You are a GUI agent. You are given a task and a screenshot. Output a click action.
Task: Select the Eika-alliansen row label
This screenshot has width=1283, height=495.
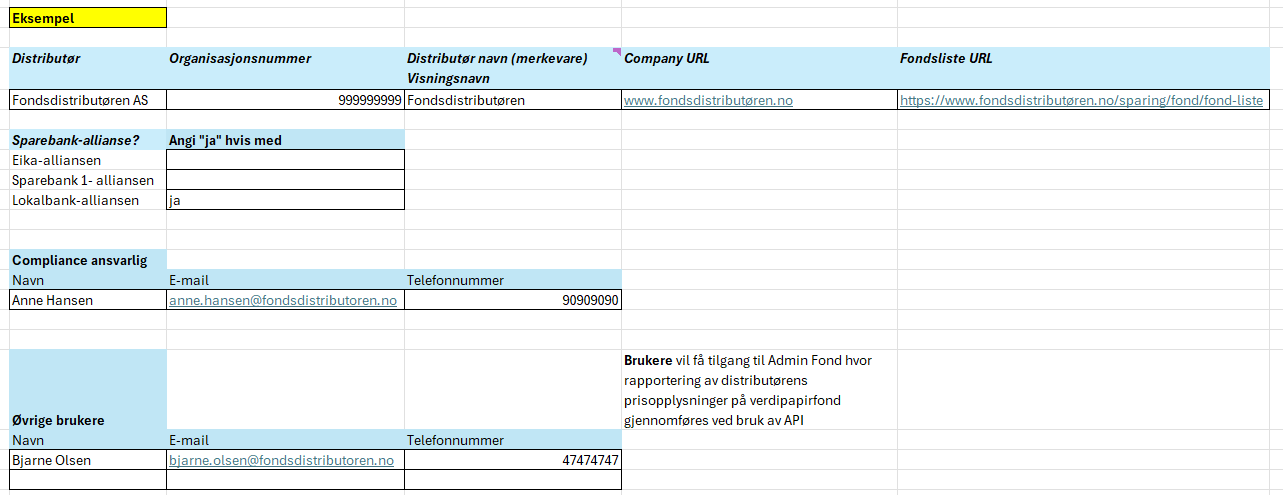click(88, 160)
